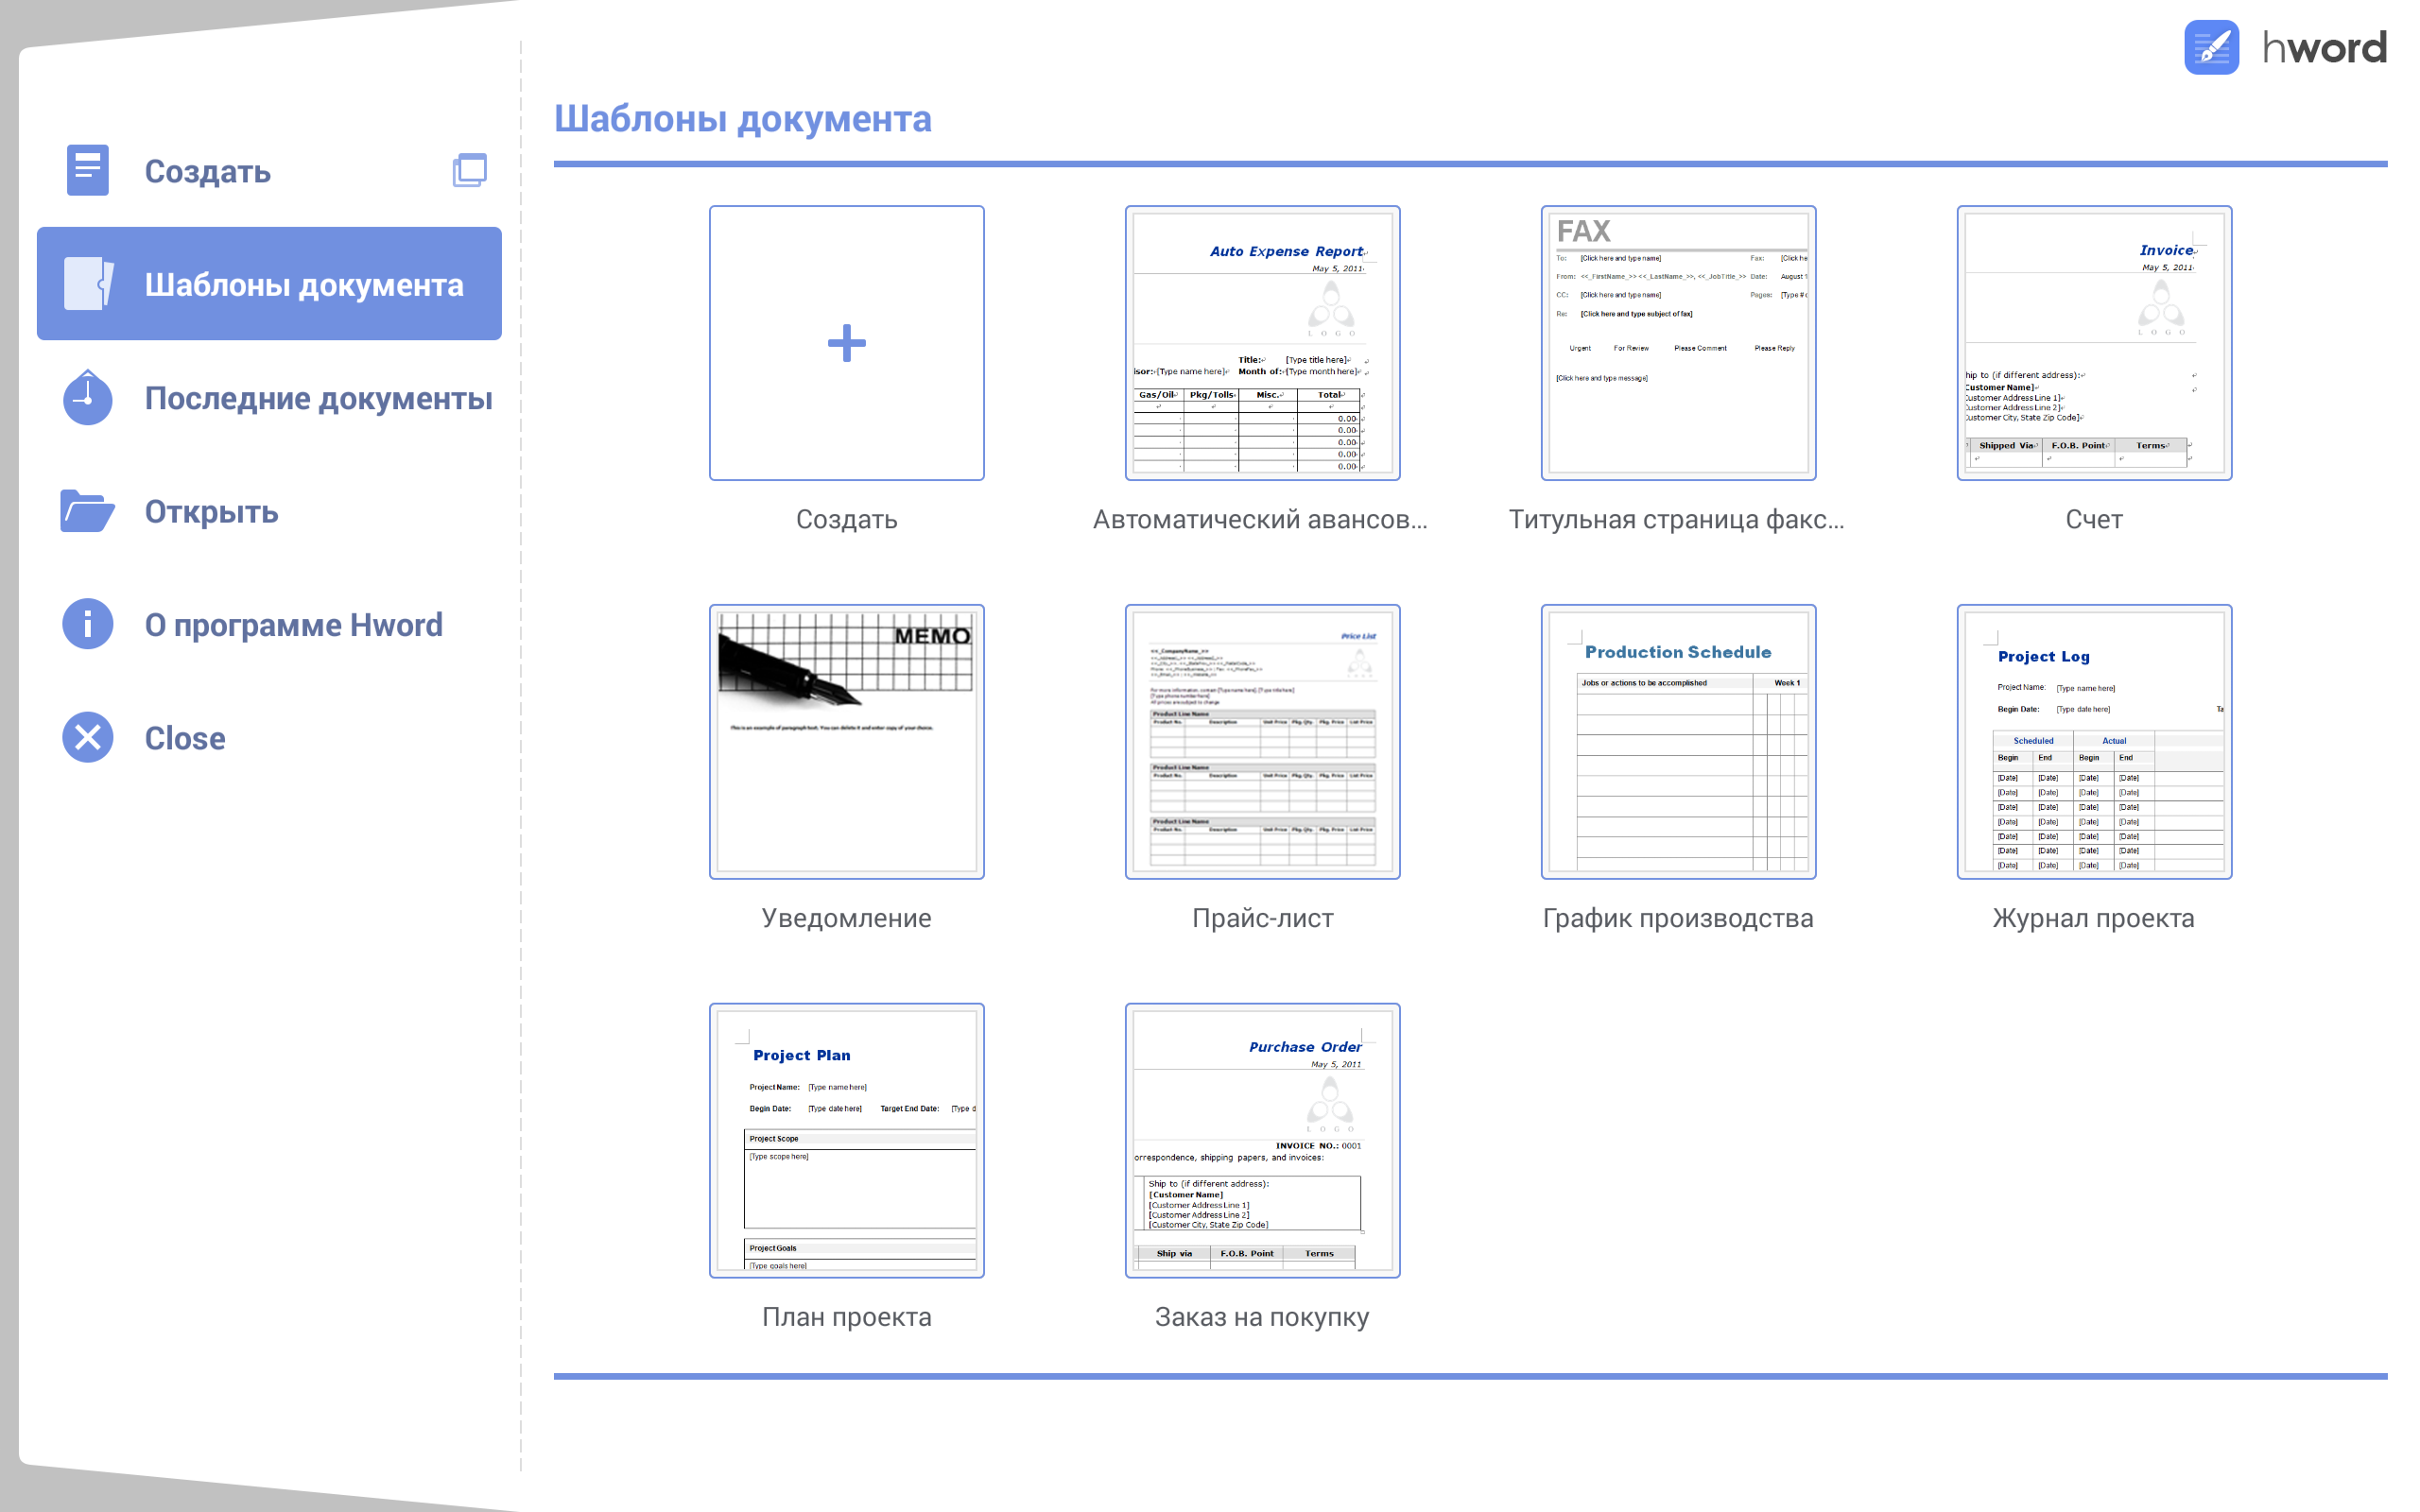The height and width of the screenshot is (1512, 2420).
Task: Open the Production Schedule template thumbnail
Action: coord(1678,742)
